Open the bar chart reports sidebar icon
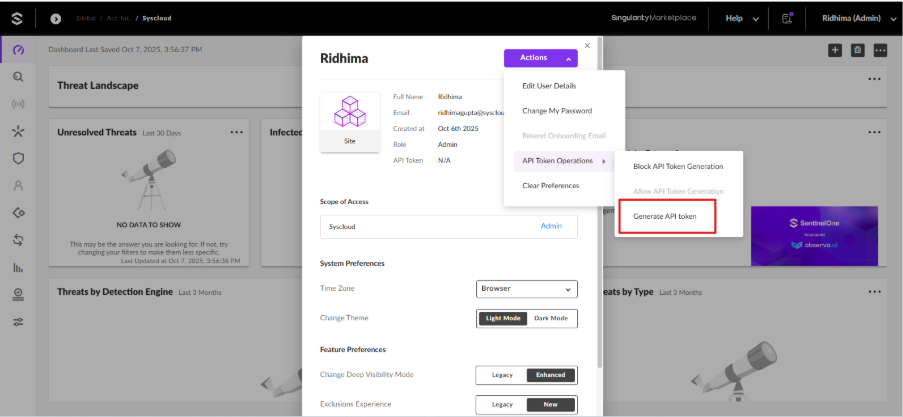903x417 pixels. (18, 267)
